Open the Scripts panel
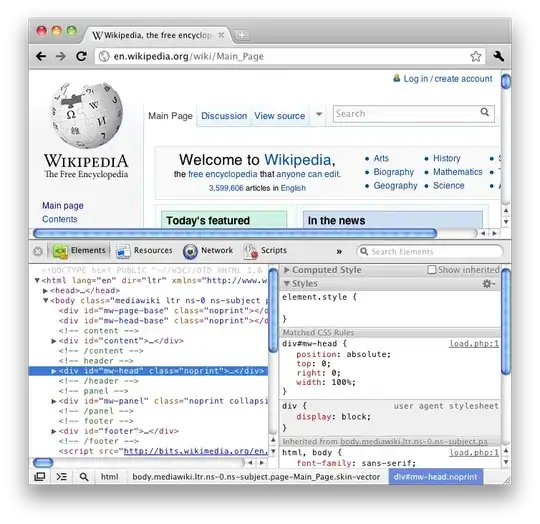 265,251
